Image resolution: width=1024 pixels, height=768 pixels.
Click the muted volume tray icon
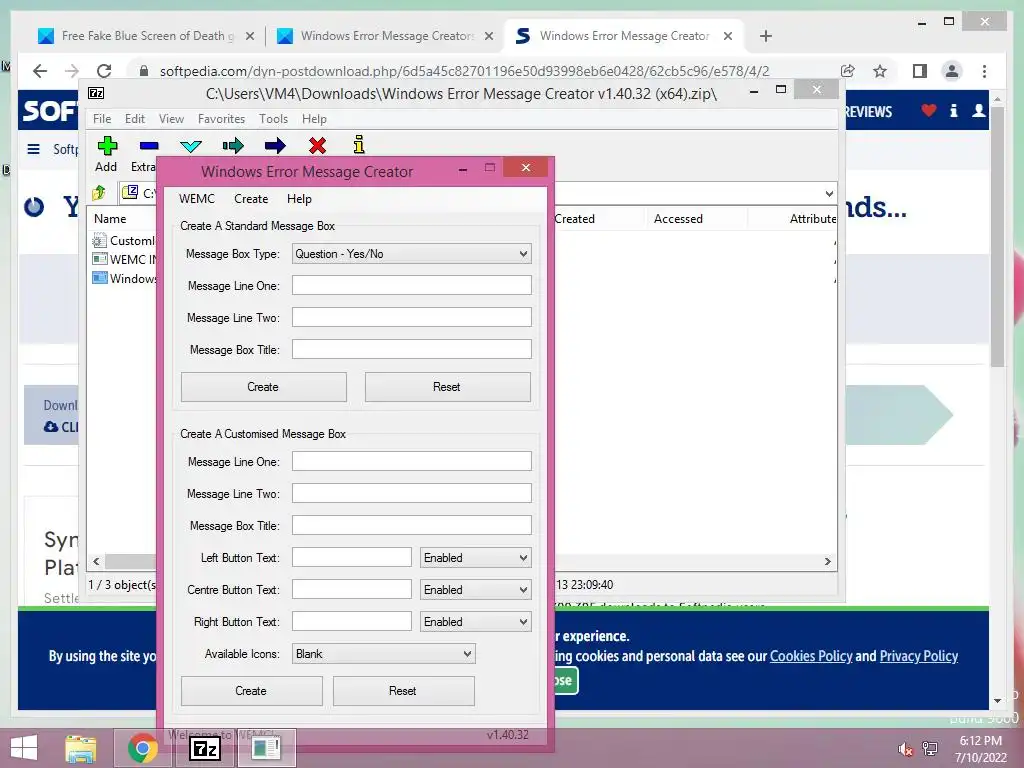(x=904, y=749)
